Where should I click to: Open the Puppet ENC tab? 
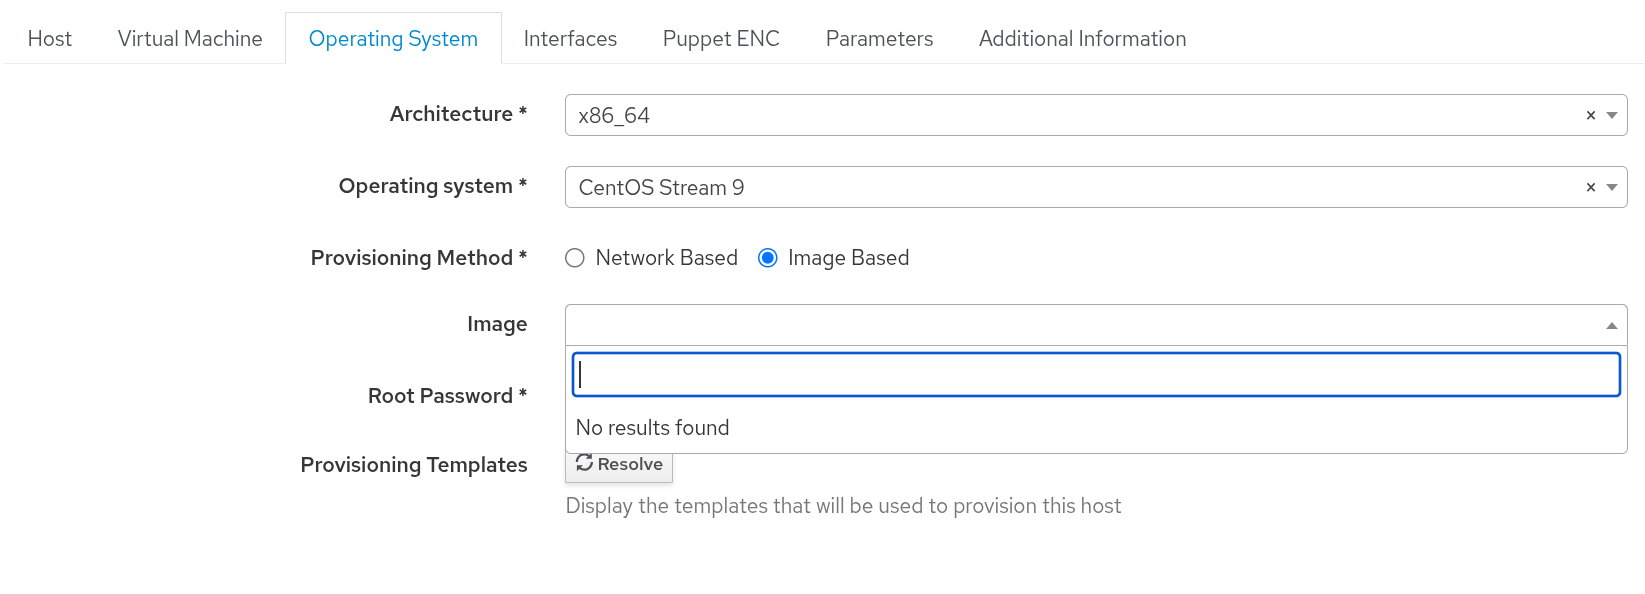tap(721, 39)
